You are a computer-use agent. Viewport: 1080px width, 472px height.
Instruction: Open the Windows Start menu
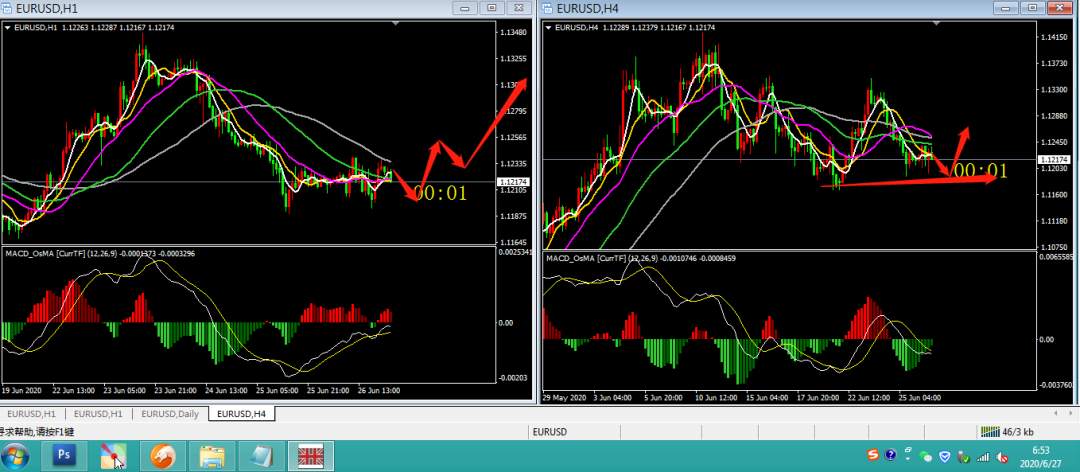15,455
